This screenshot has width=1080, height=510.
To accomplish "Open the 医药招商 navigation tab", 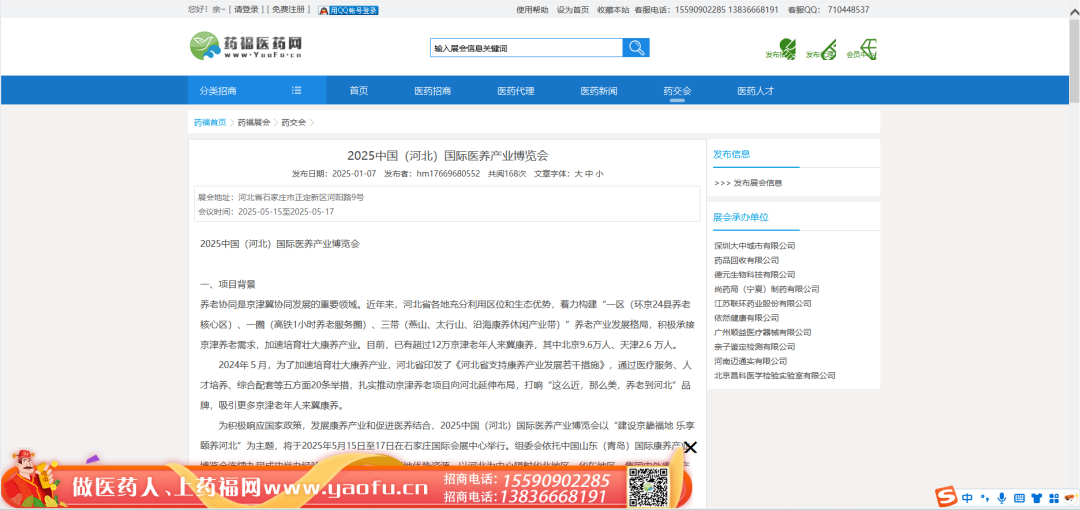I will tap(432, 90).
